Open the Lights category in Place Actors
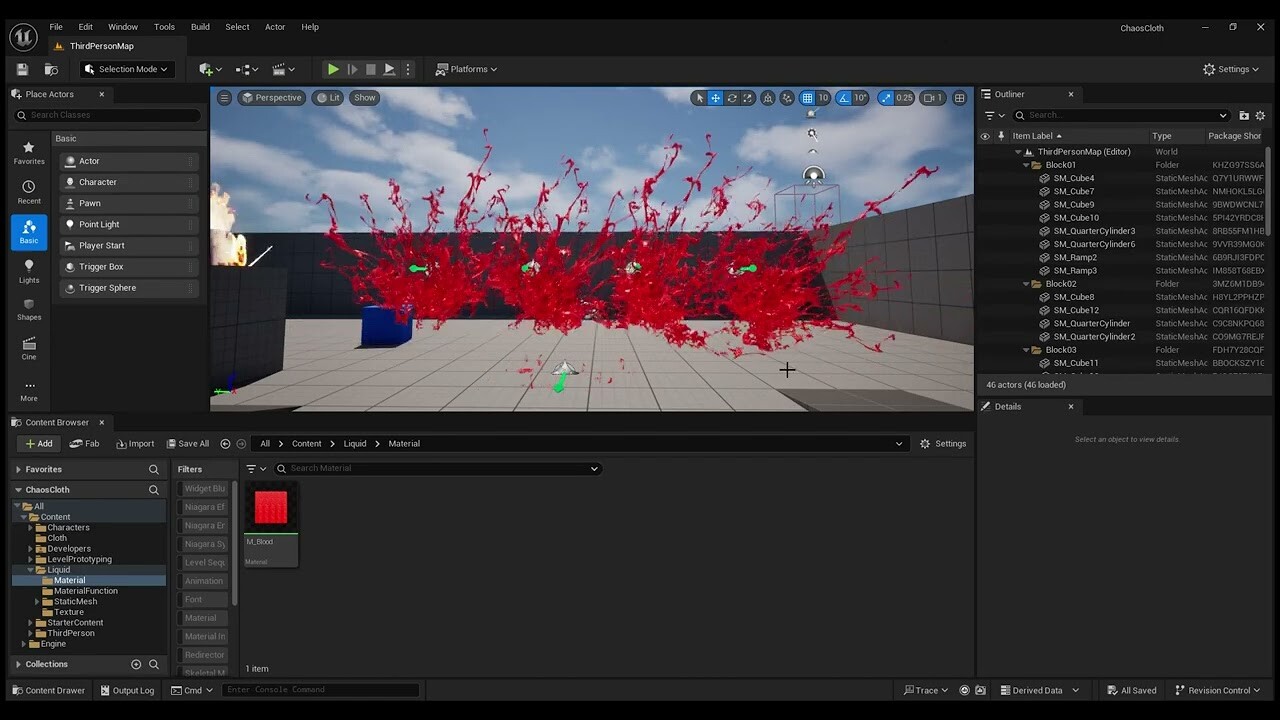 [x=29, y=271]
